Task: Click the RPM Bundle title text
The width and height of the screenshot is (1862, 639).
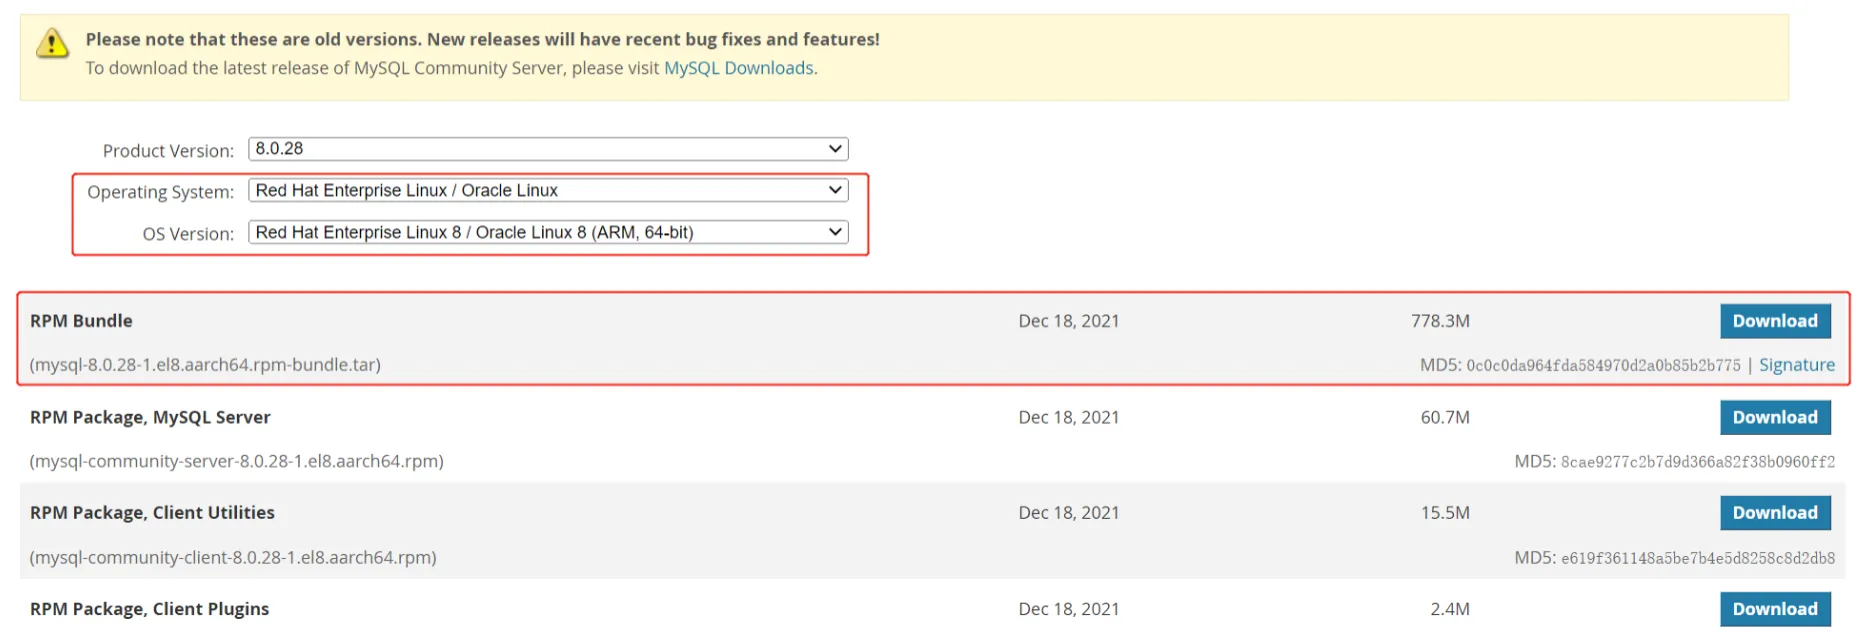Action: click(81, 321)
